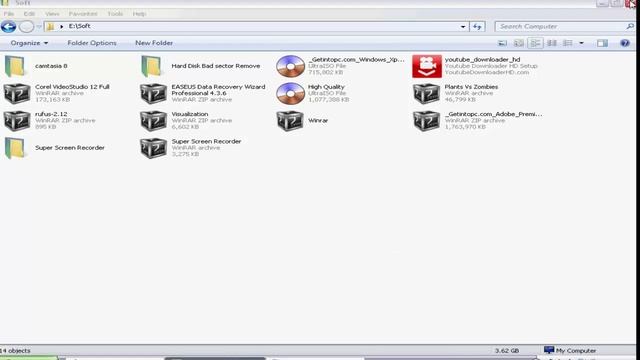Select the camtasia 8 folder icon
The width and height of the screenshot is (640, 360).
click(15, 66)
